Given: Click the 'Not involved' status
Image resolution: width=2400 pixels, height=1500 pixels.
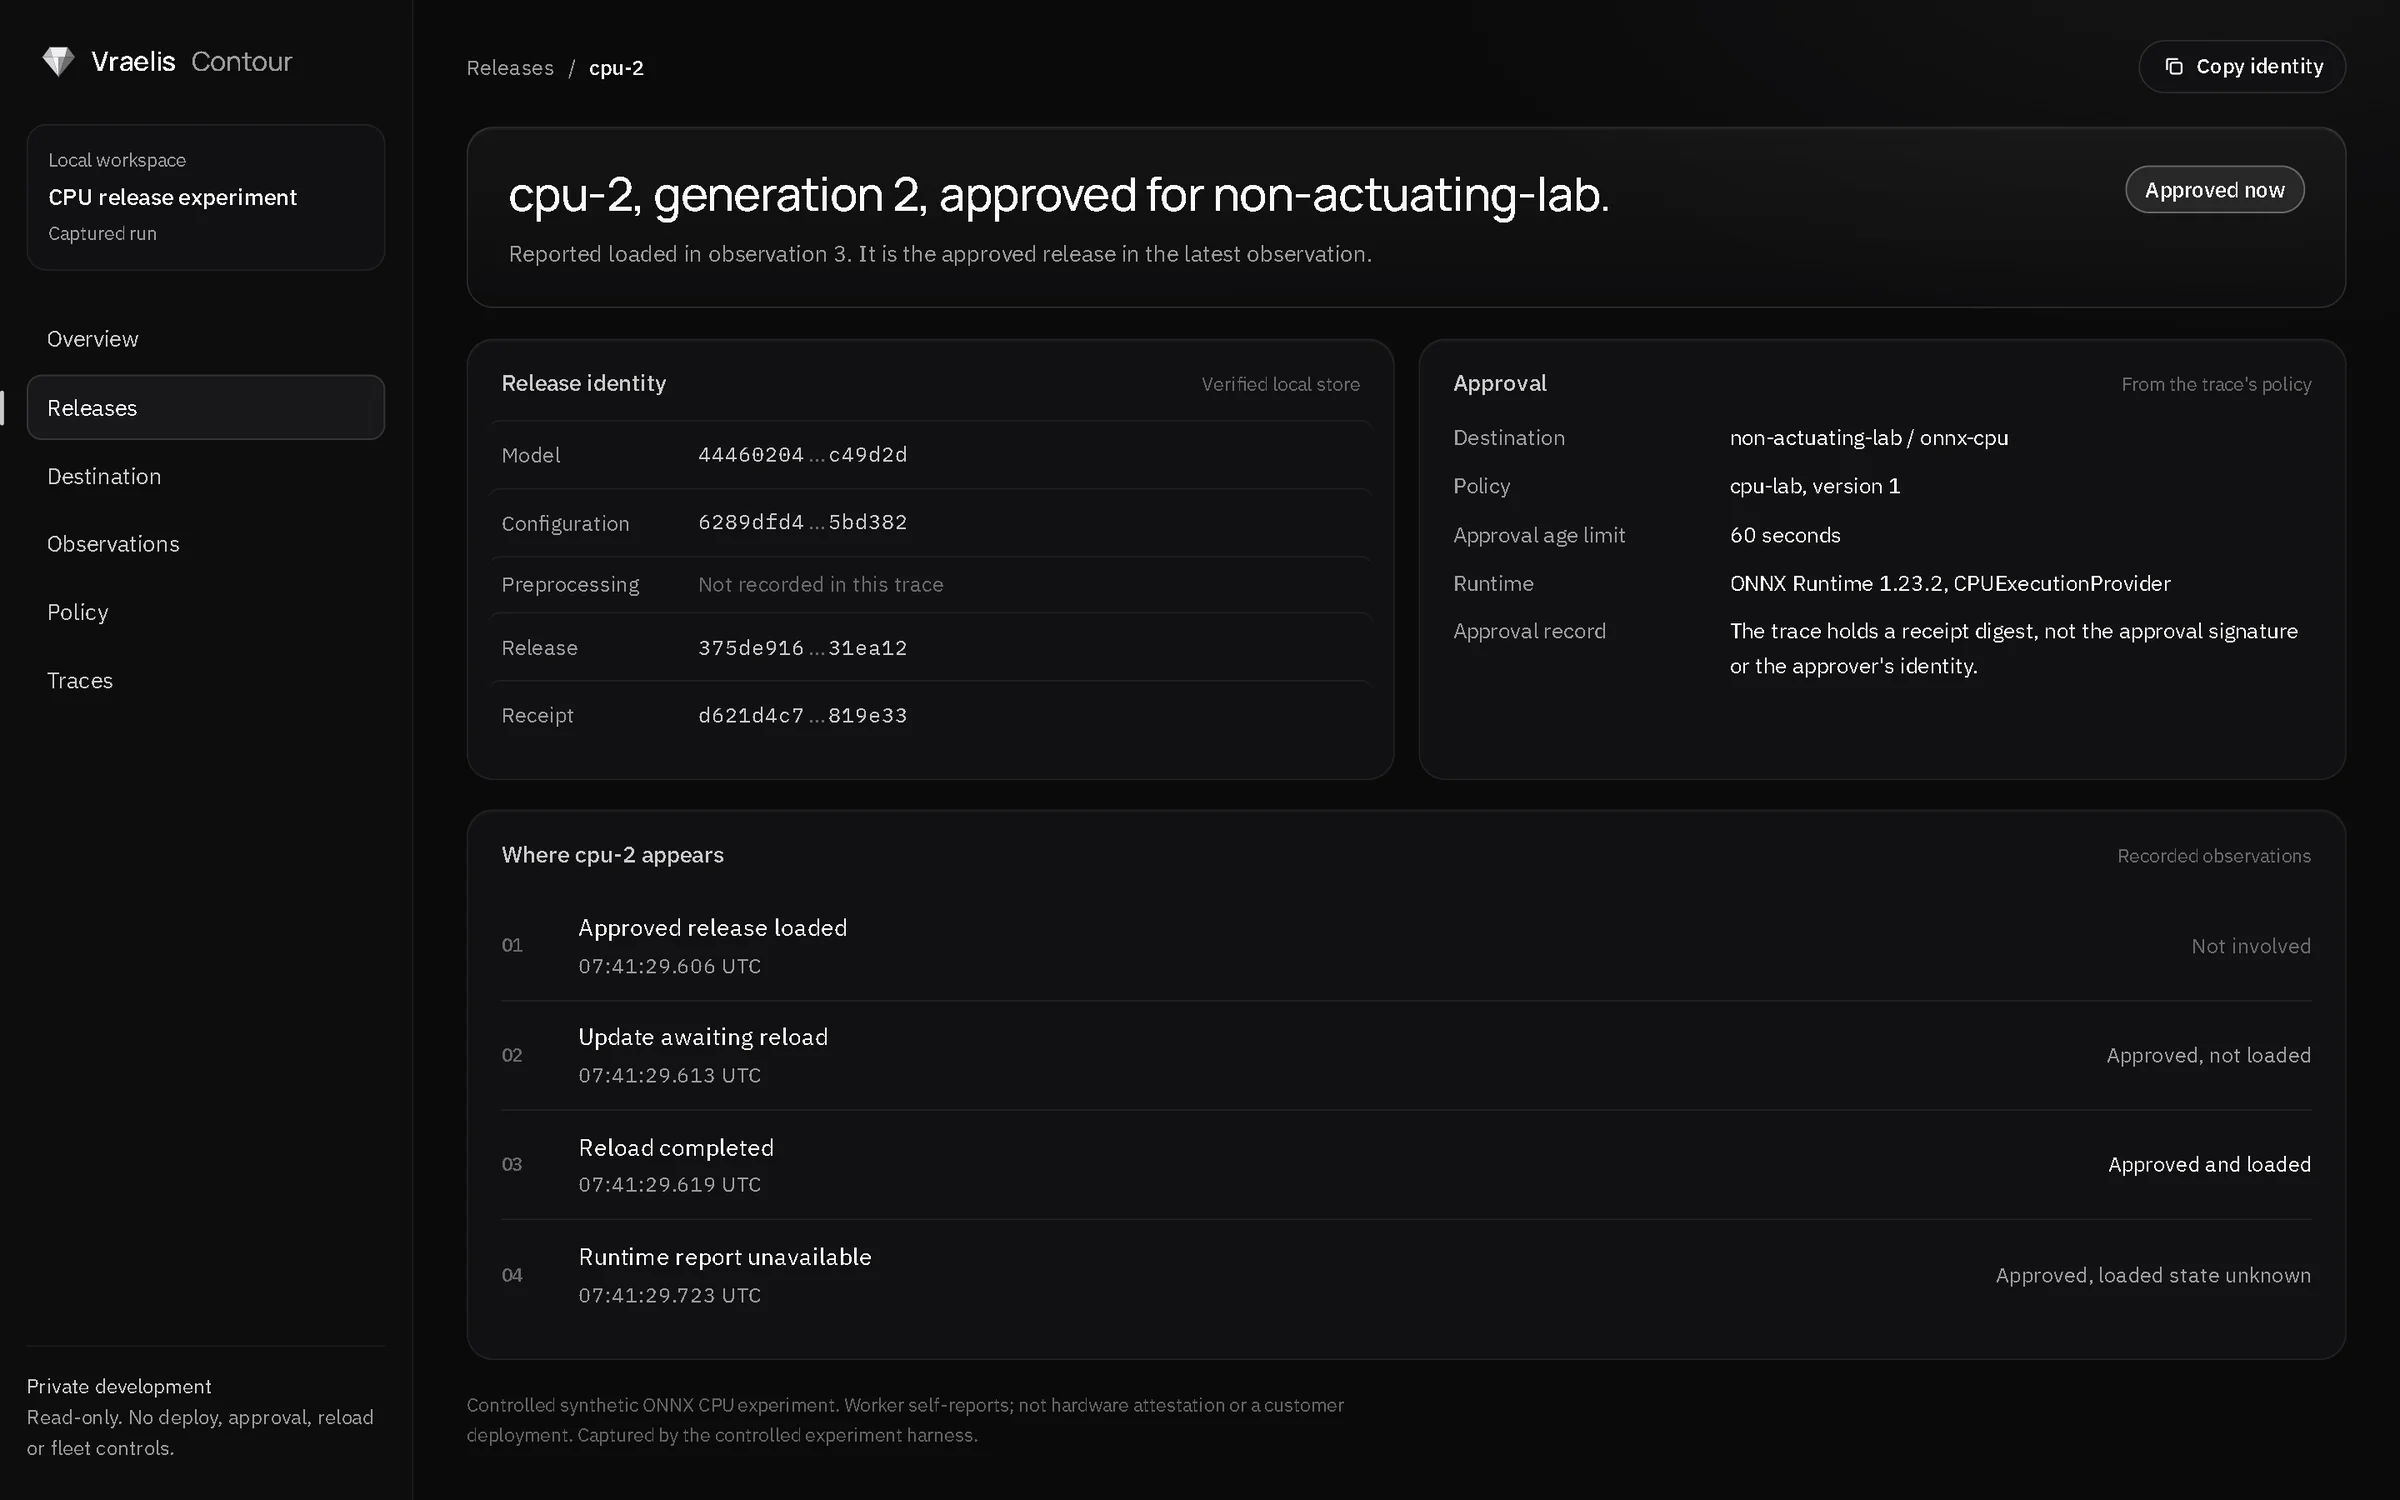Looking at the screenshot, I should (2251, 946).
